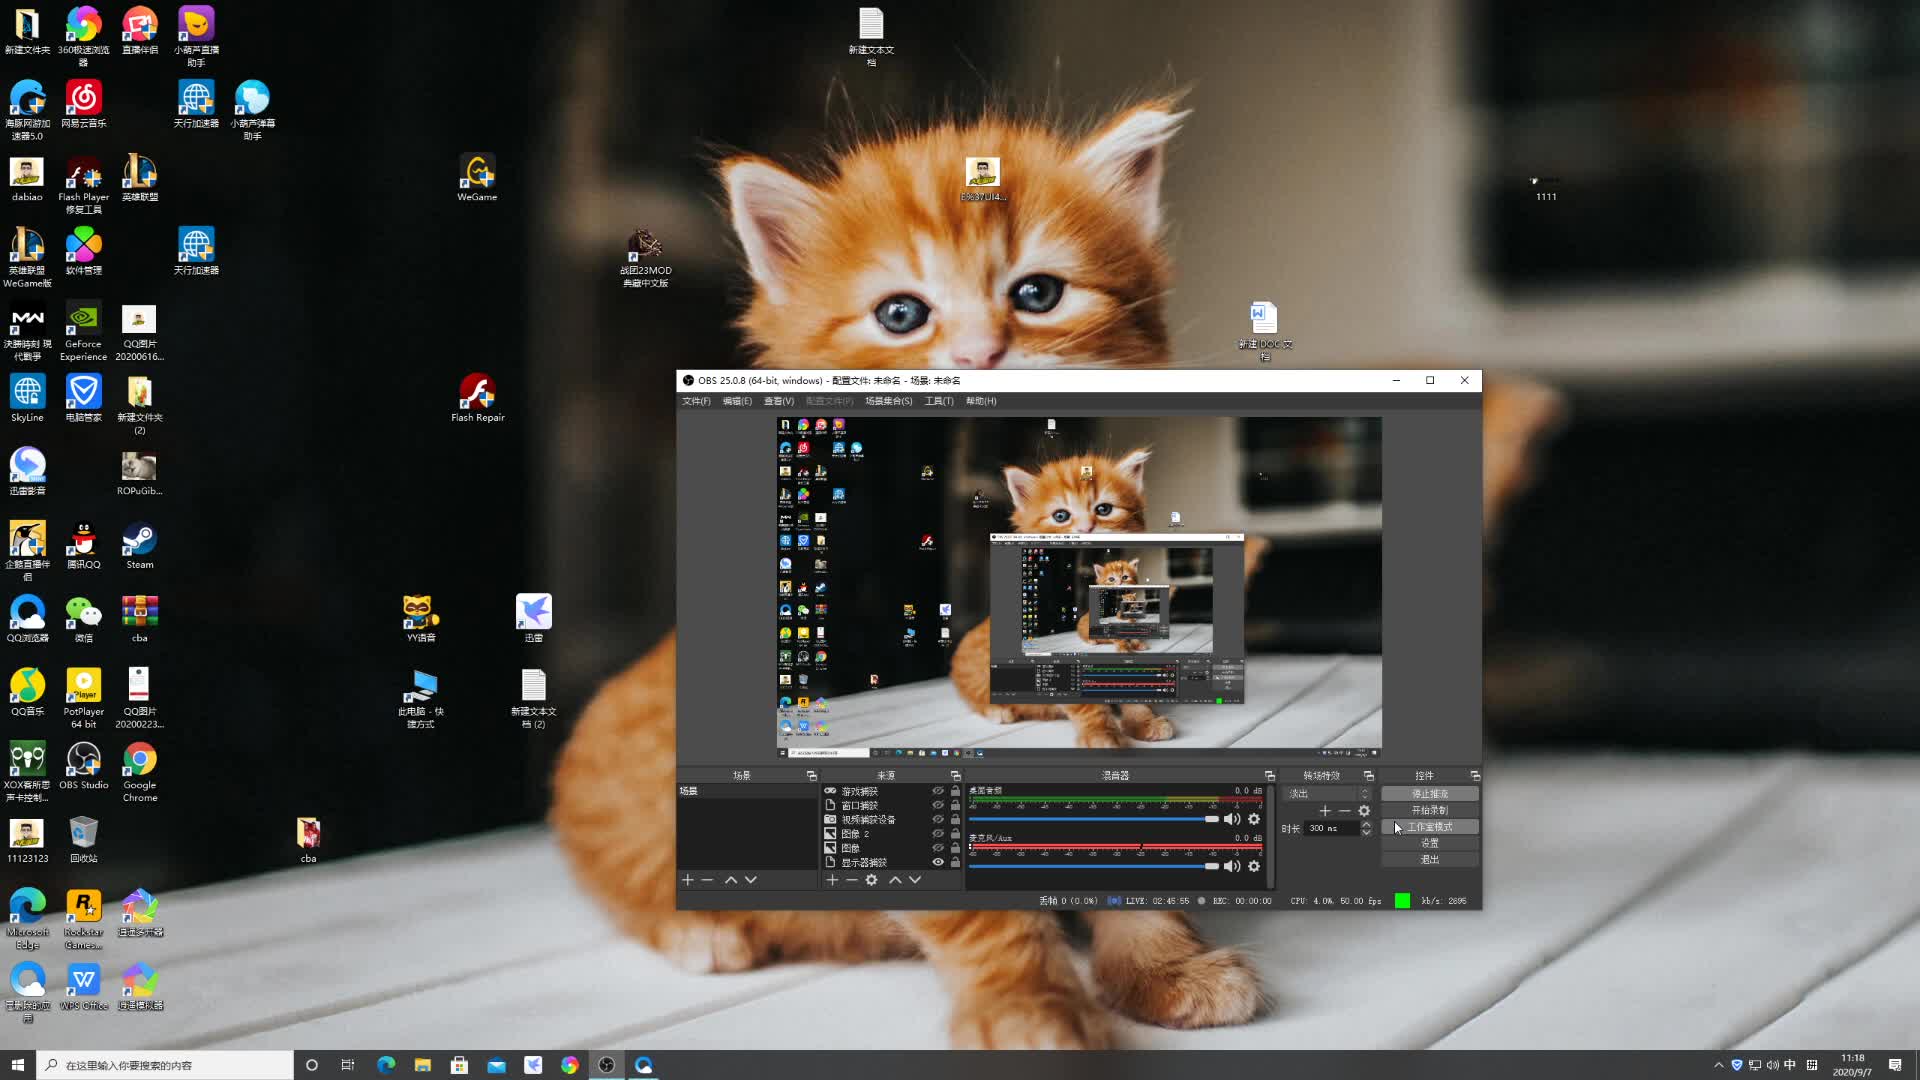The image size is (1920, 1080).
Task: Show the 视频捕获设备 source with the eye
Action: 938,819
